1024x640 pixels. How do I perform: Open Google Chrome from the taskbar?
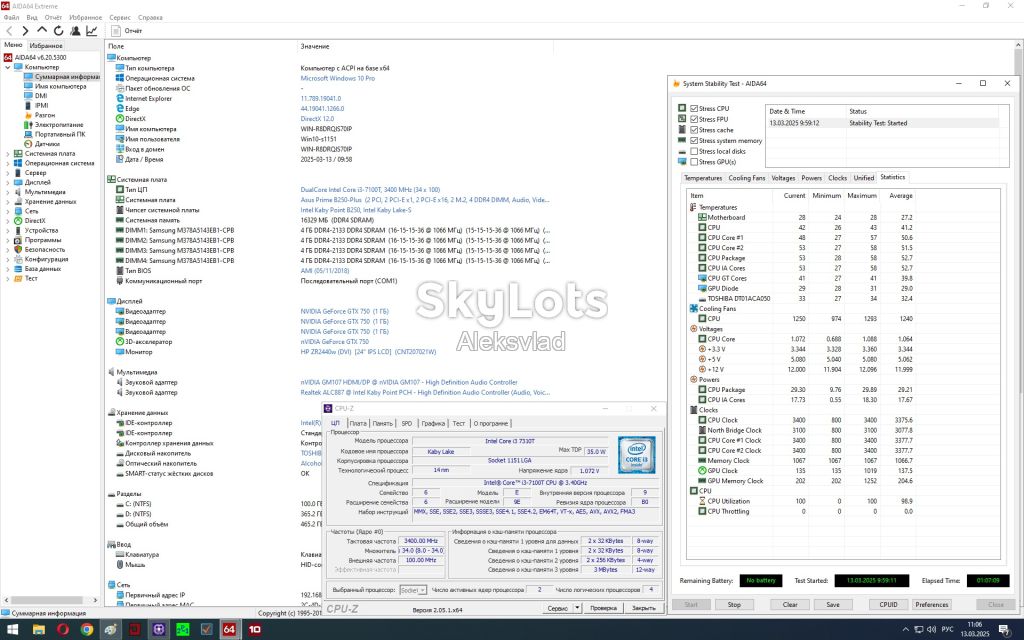pyautogui.click(x=87, y=630)
